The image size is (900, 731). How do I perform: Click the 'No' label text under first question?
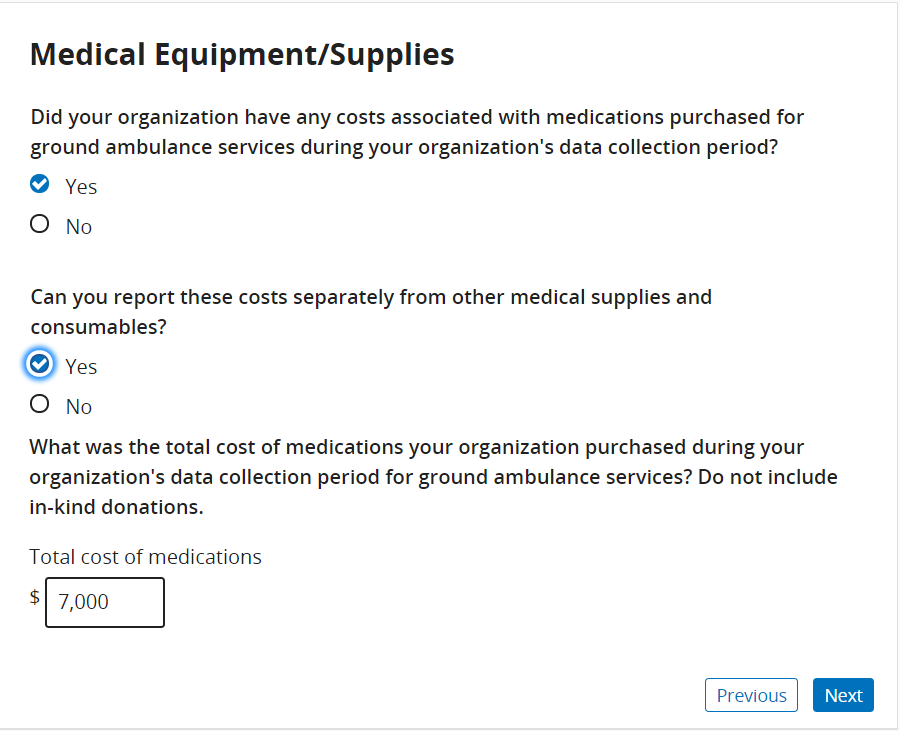point(79,227)
